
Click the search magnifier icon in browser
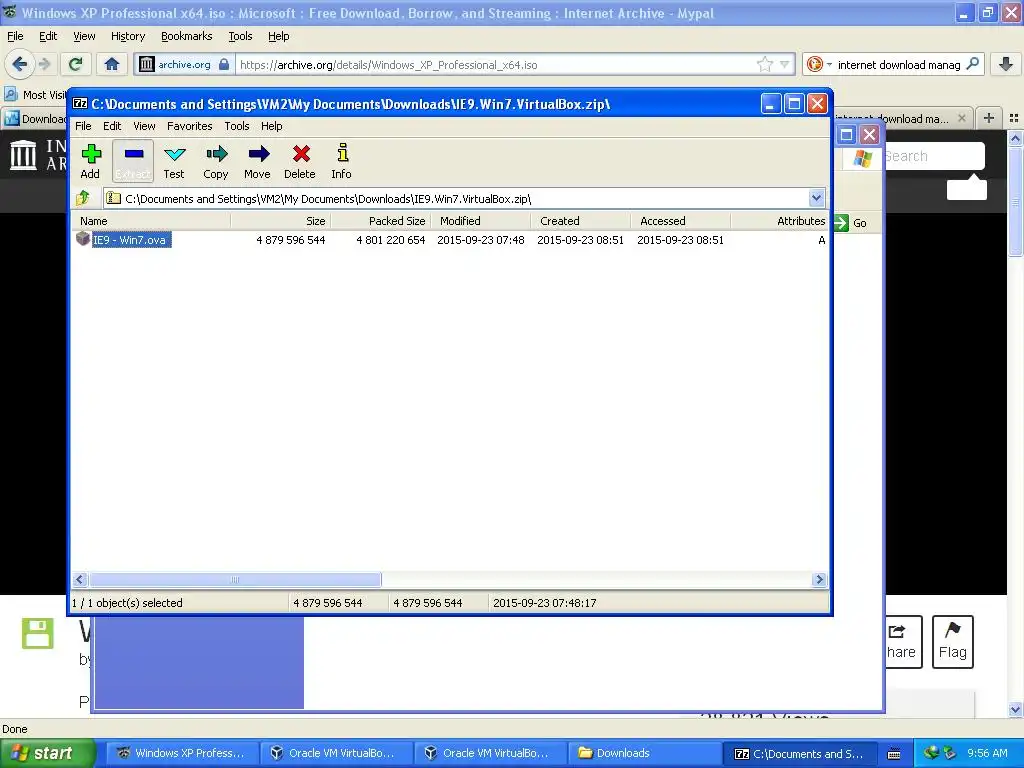pos(972,64)
